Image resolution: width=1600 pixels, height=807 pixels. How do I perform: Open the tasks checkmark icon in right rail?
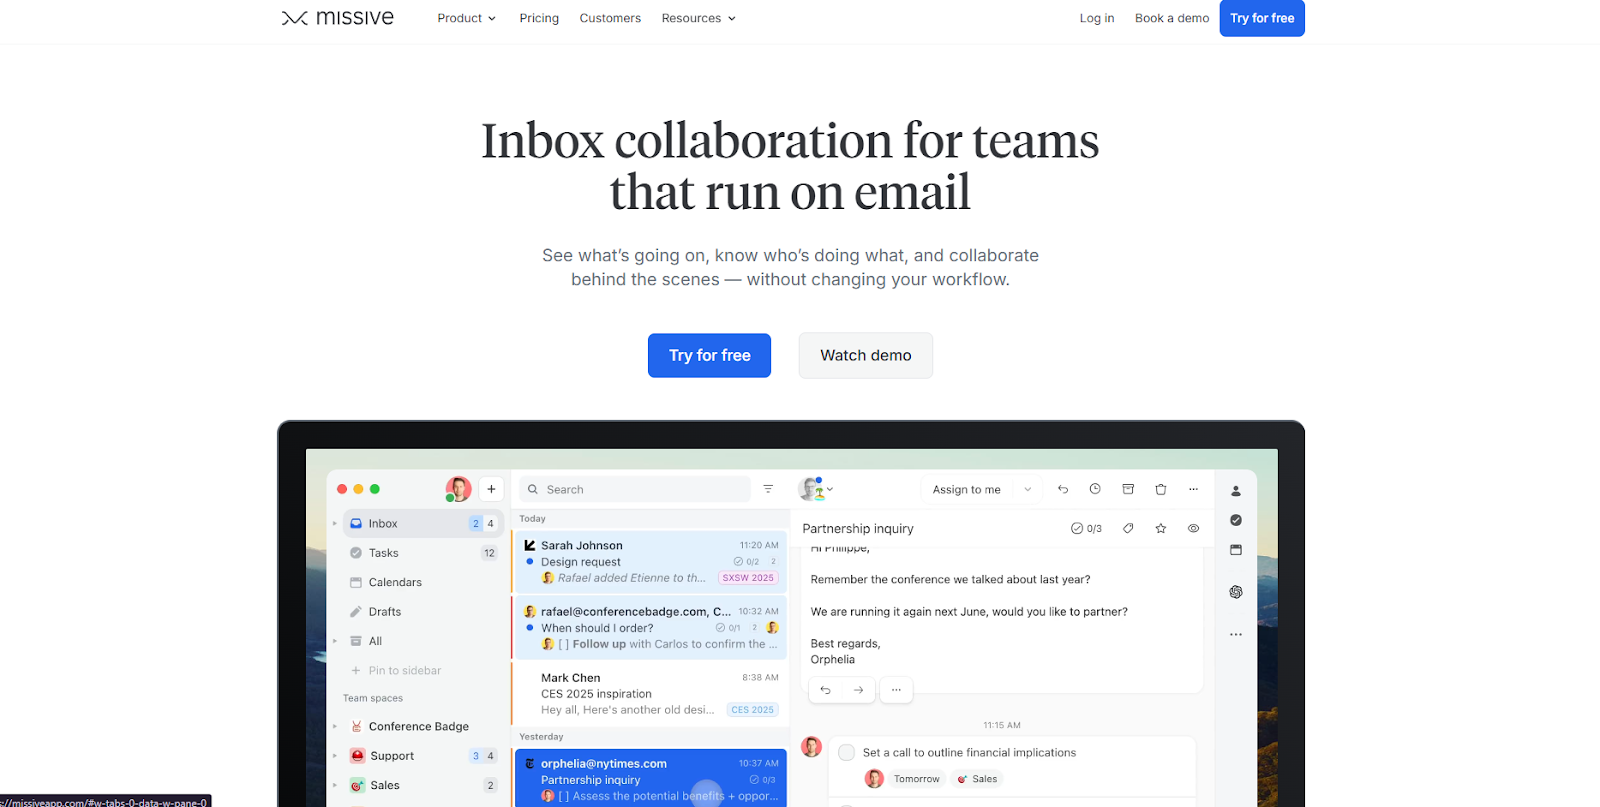(x=1236, y=520)
